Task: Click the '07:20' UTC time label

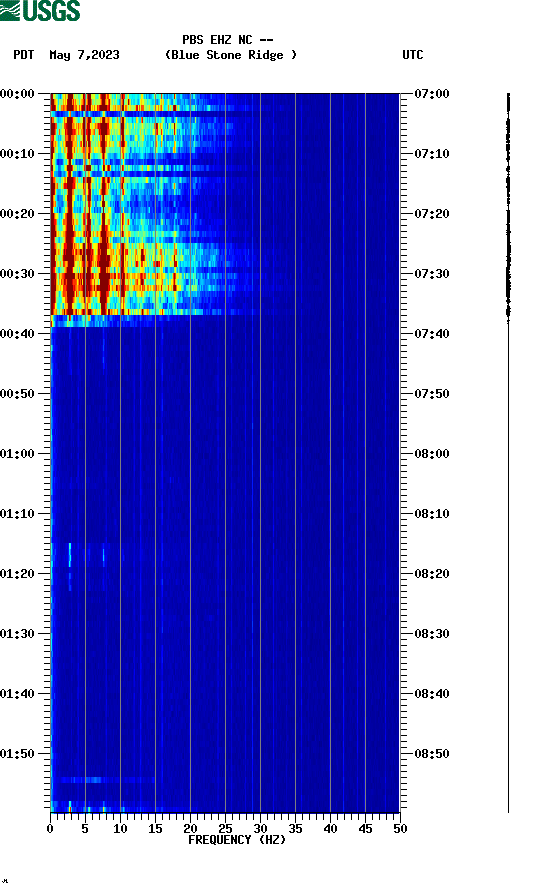Action: (x=431, y=214)
